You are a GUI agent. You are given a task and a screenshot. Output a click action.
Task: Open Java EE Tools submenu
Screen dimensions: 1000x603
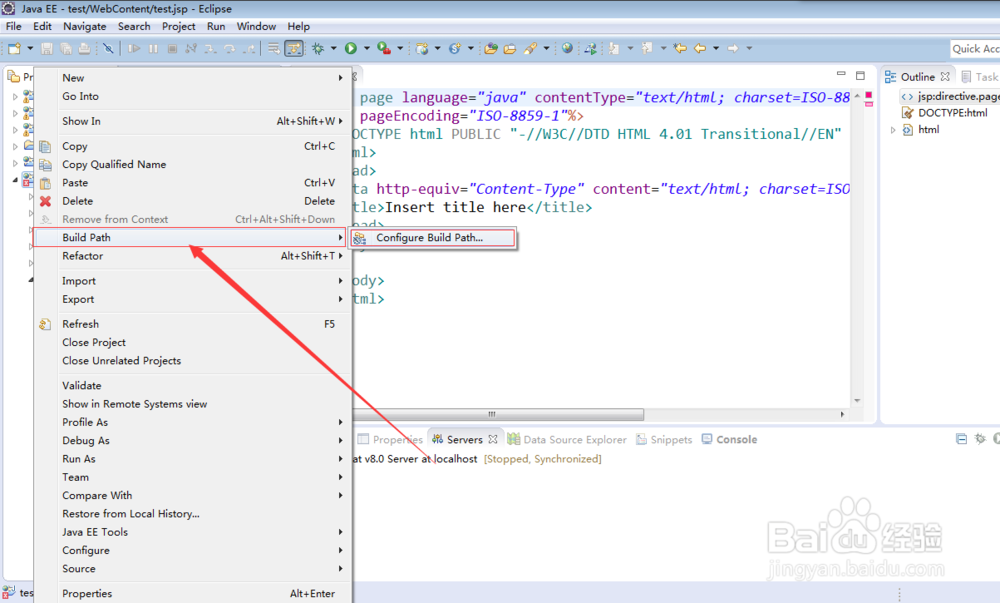[x=193, y=532]
